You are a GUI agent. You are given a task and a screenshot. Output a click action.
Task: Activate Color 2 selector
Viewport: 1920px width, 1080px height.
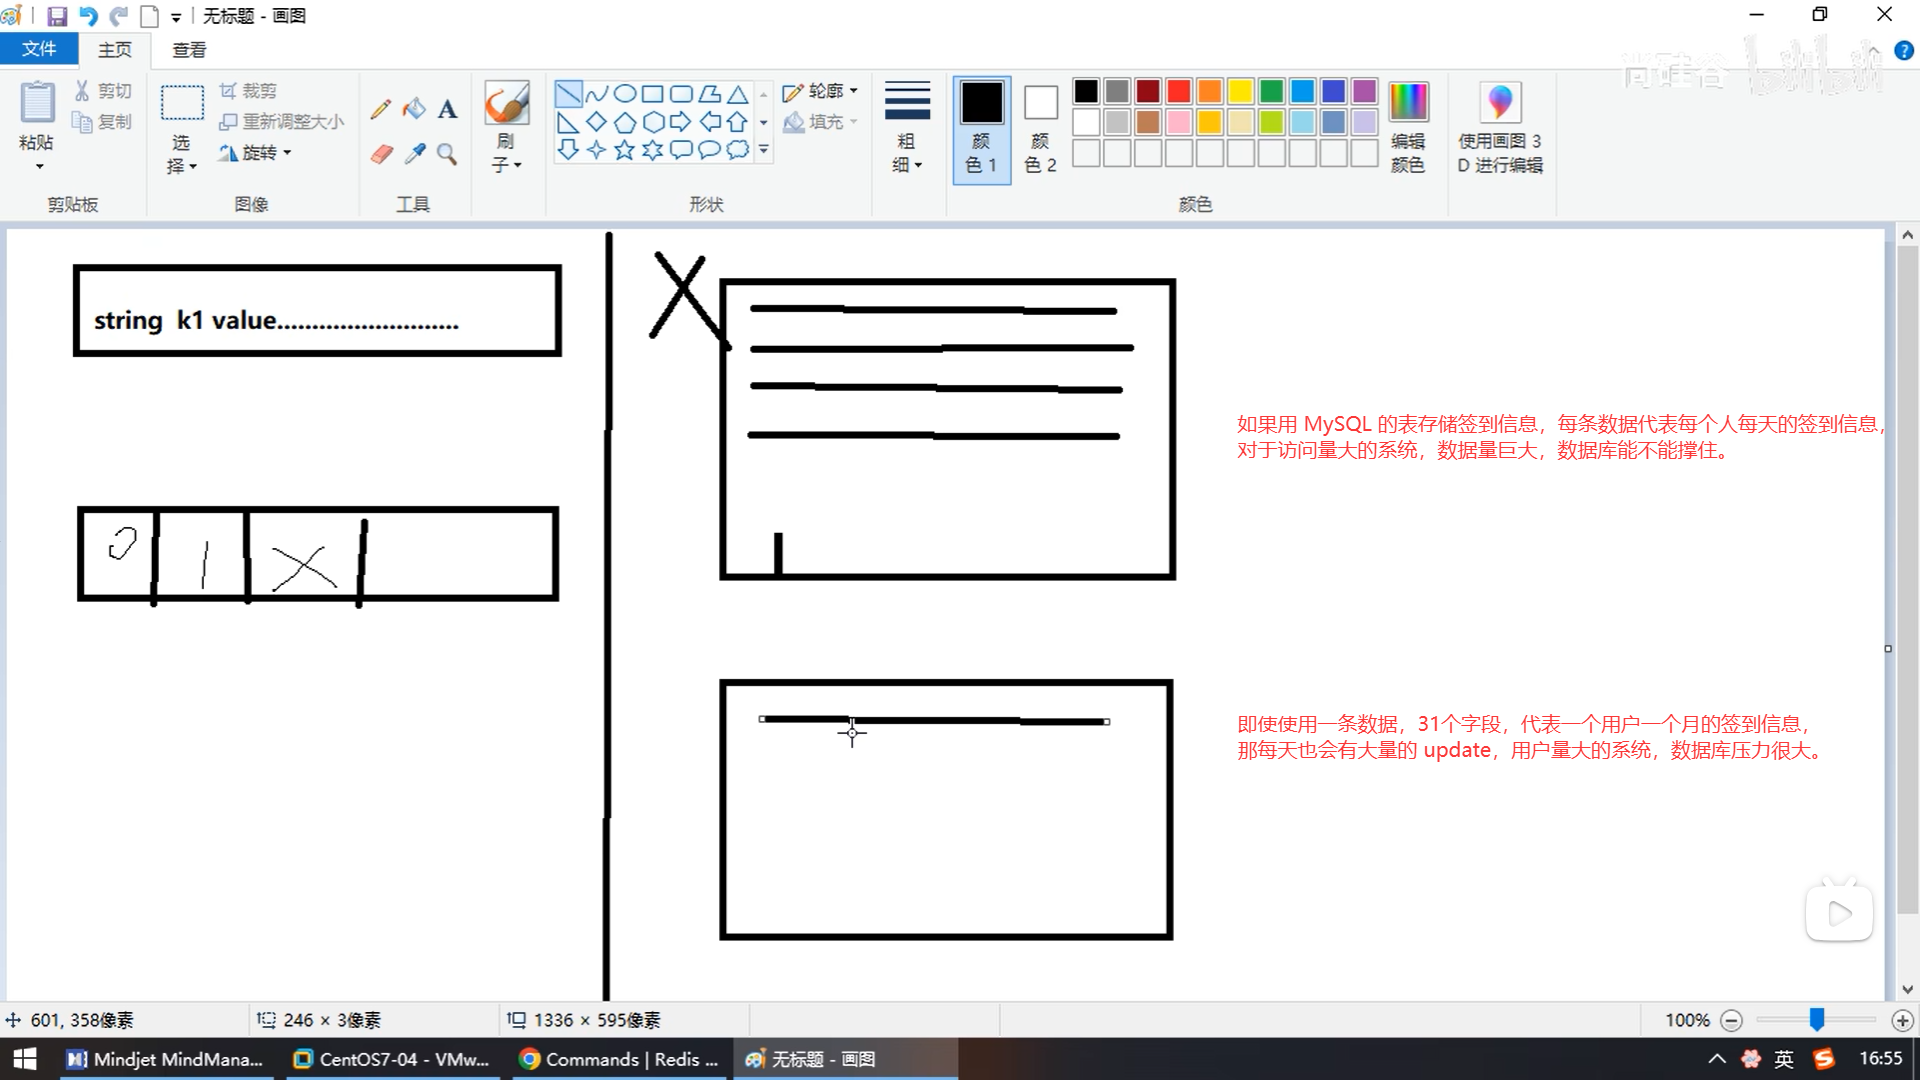tap(1040, 128)
